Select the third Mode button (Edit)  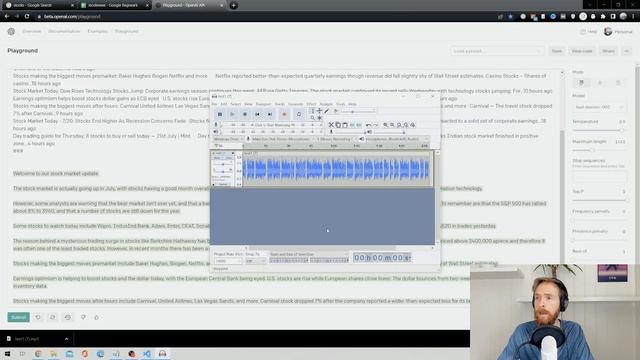[x=618, y=83]
